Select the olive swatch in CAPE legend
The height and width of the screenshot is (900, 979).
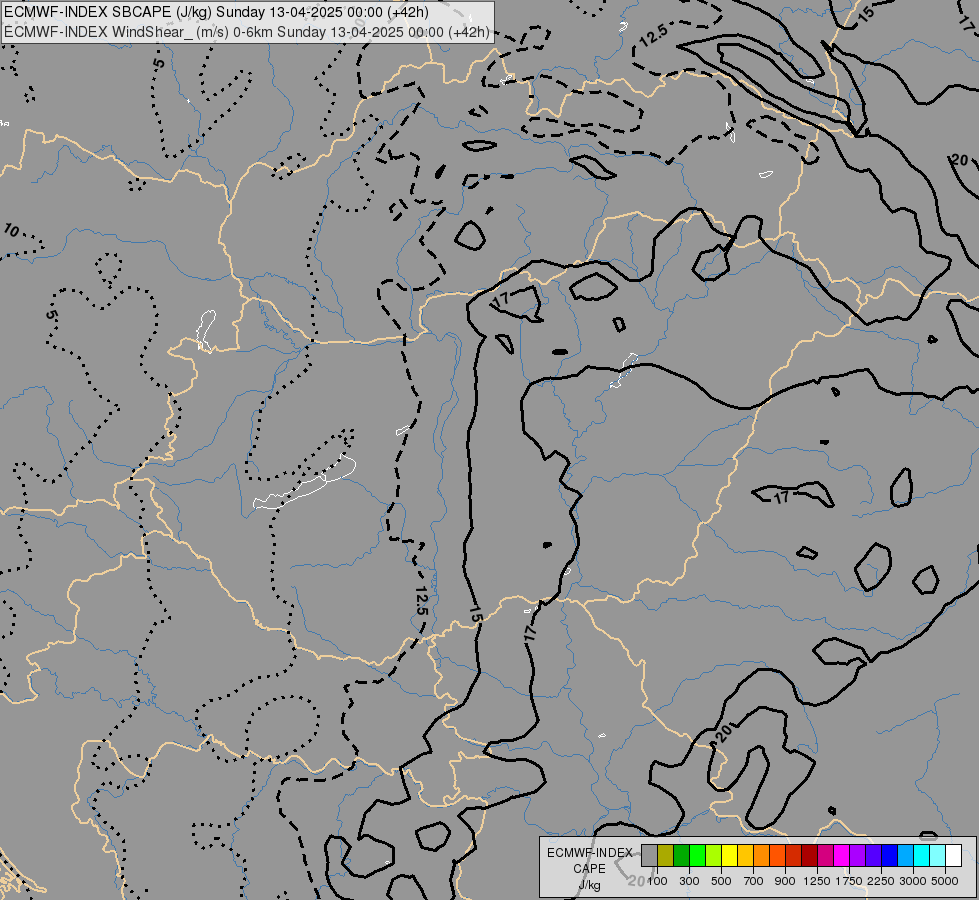(x=666, y=855)
